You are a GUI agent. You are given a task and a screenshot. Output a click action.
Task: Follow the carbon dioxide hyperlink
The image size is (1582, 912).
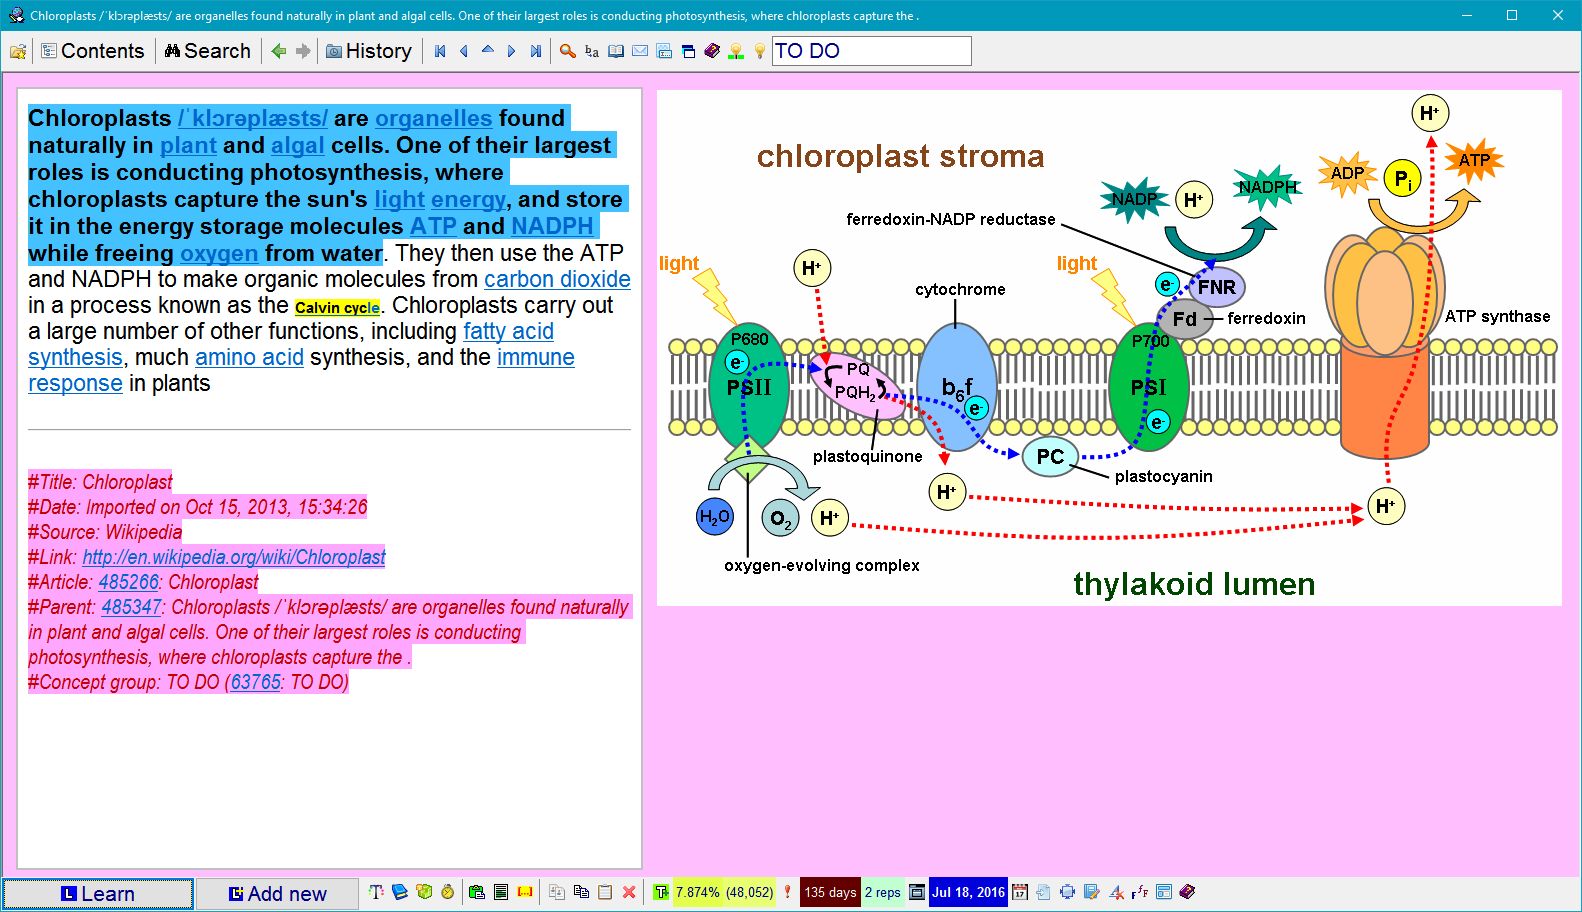[x=557, y=279]
